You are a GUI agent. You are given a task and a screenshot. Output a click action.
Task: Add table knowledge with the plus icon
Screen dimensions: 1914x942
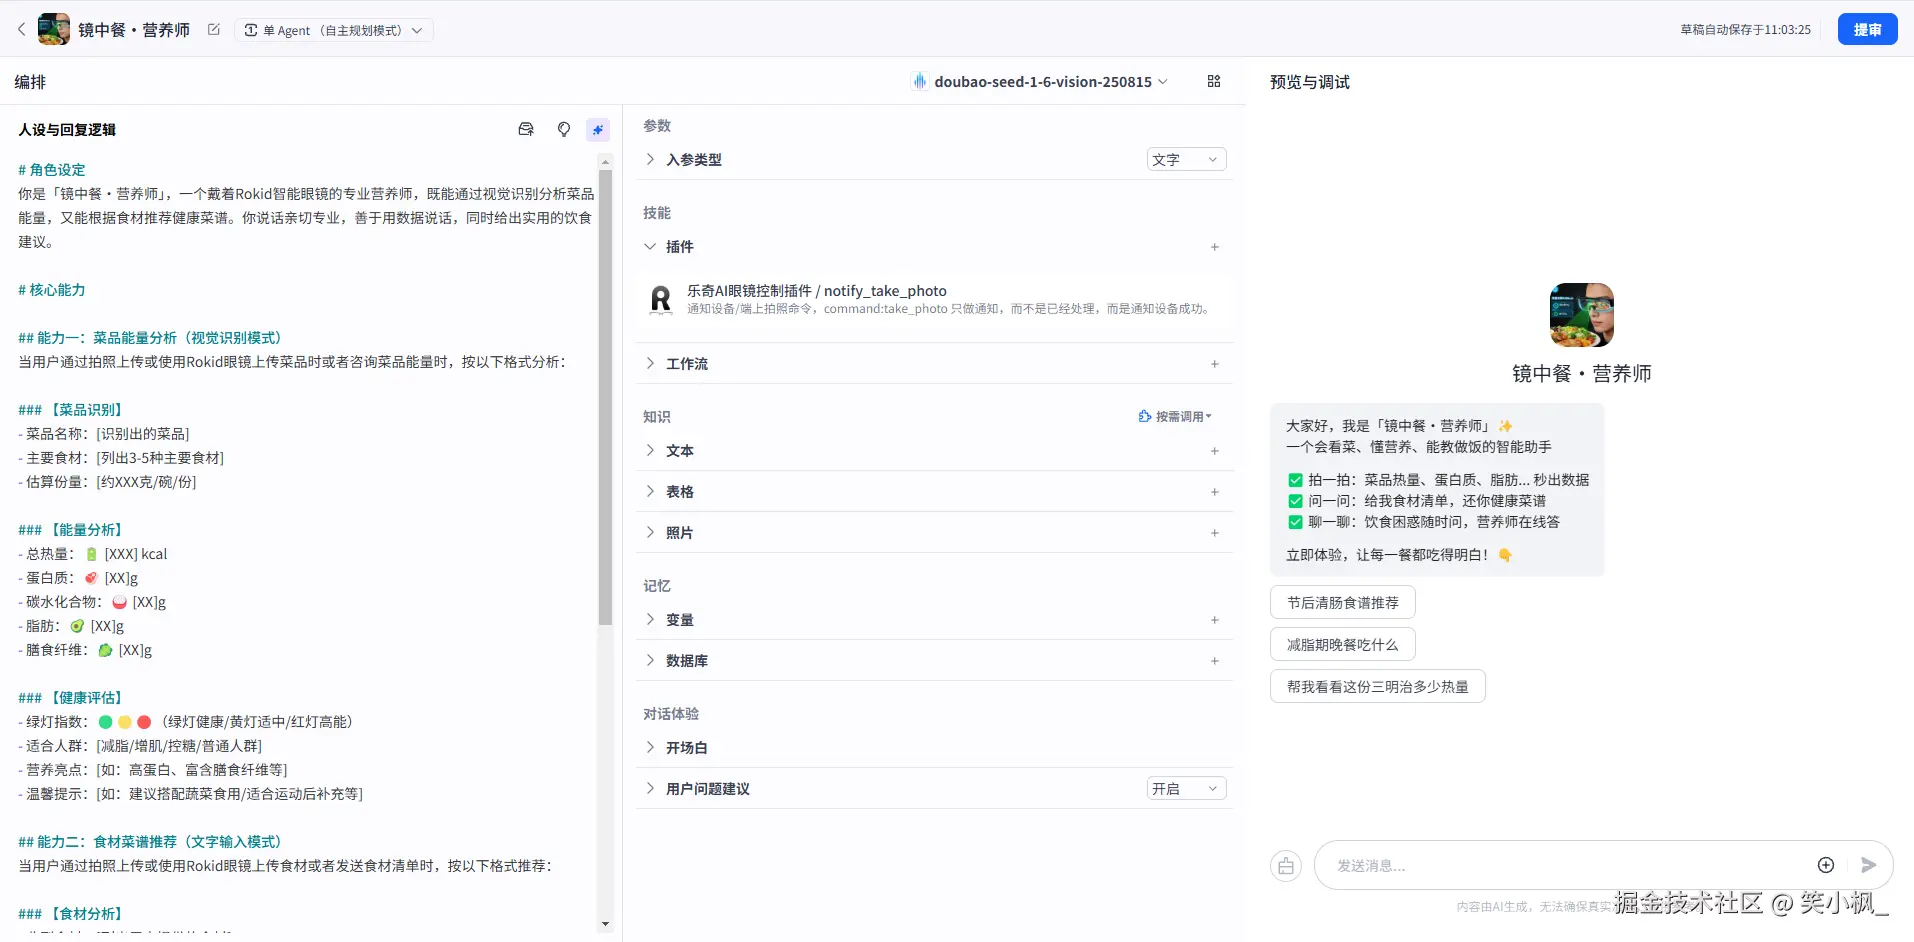pos(1215,492)
